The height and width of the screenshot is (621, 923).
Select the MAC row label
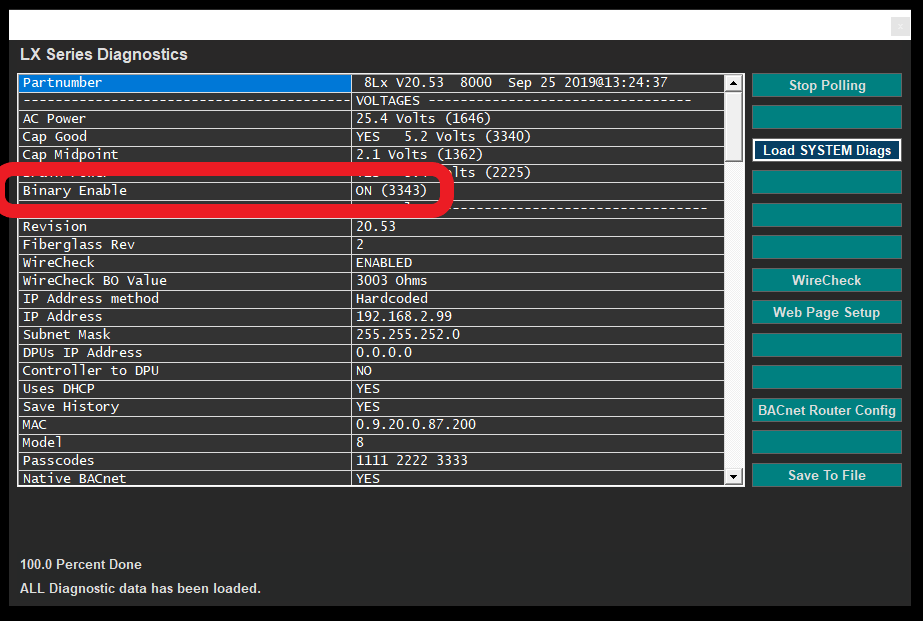[34, 424]
